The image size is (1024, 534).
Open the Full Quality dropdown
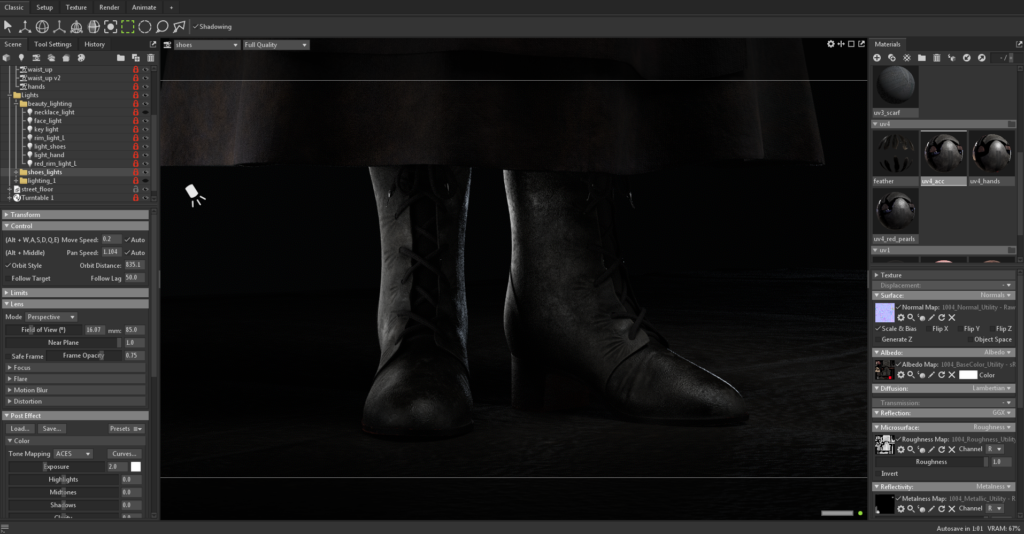click(x=276, y=44)
